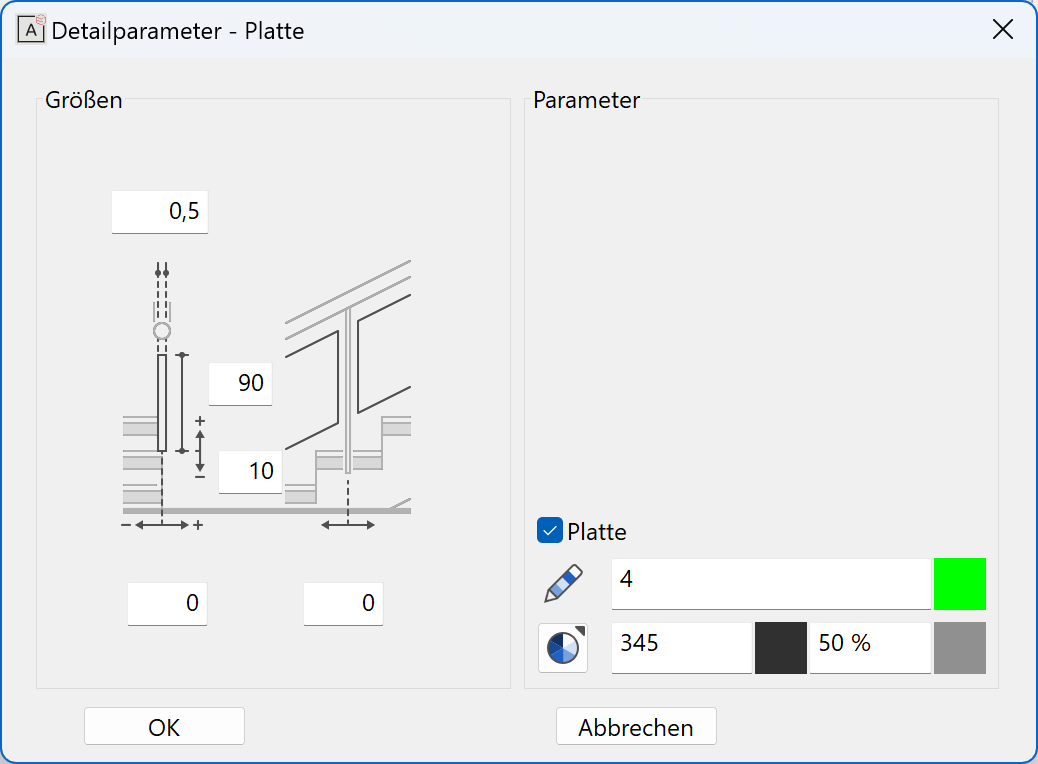Screen dimensions: 1038x764
Task: Click the left horizontal offset field showing 0
Action: coord(167,604)
